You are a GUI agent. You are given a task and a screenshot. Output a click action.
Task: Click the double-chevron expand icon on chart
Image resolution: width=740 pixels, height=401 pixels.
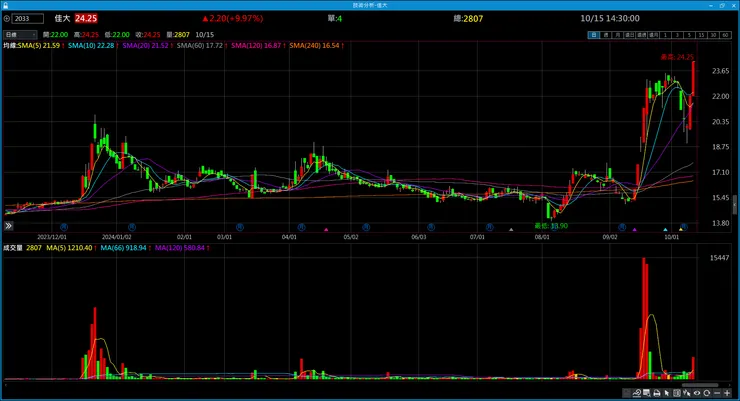[8, 226]
